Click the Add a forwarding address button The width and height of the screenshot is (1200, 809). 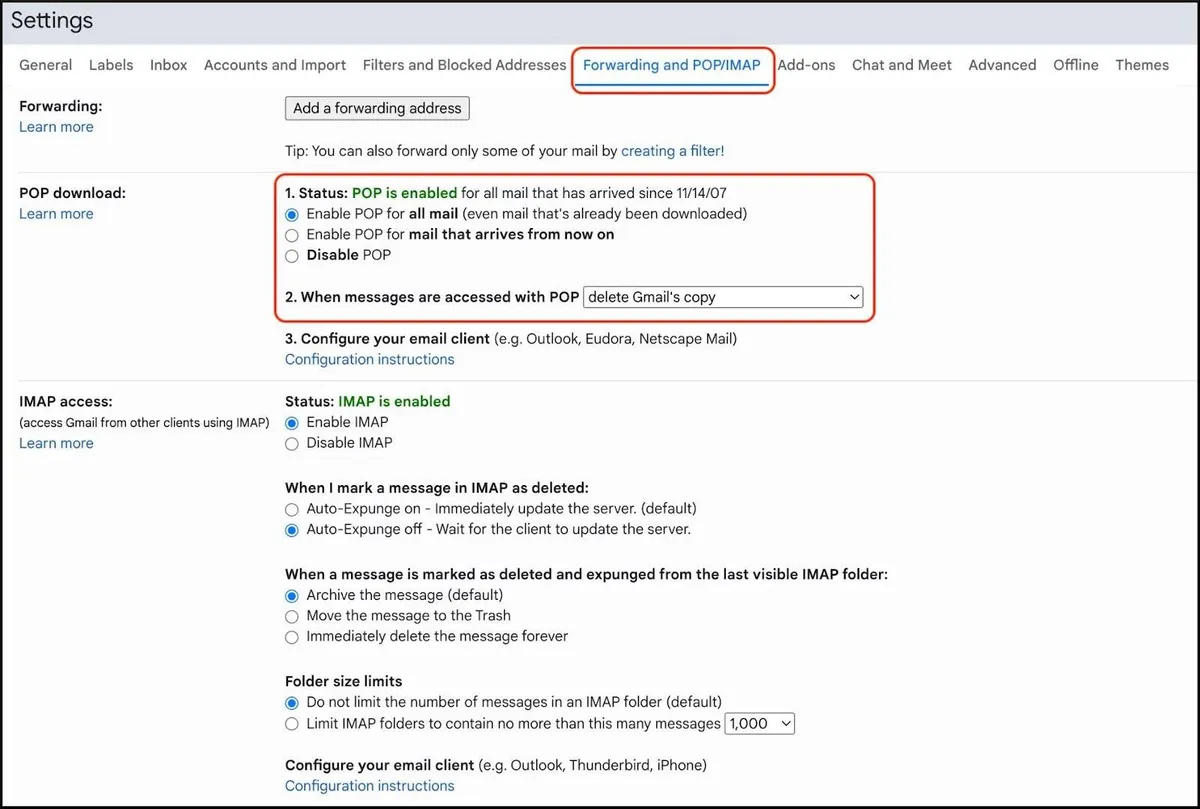(376, 108)
